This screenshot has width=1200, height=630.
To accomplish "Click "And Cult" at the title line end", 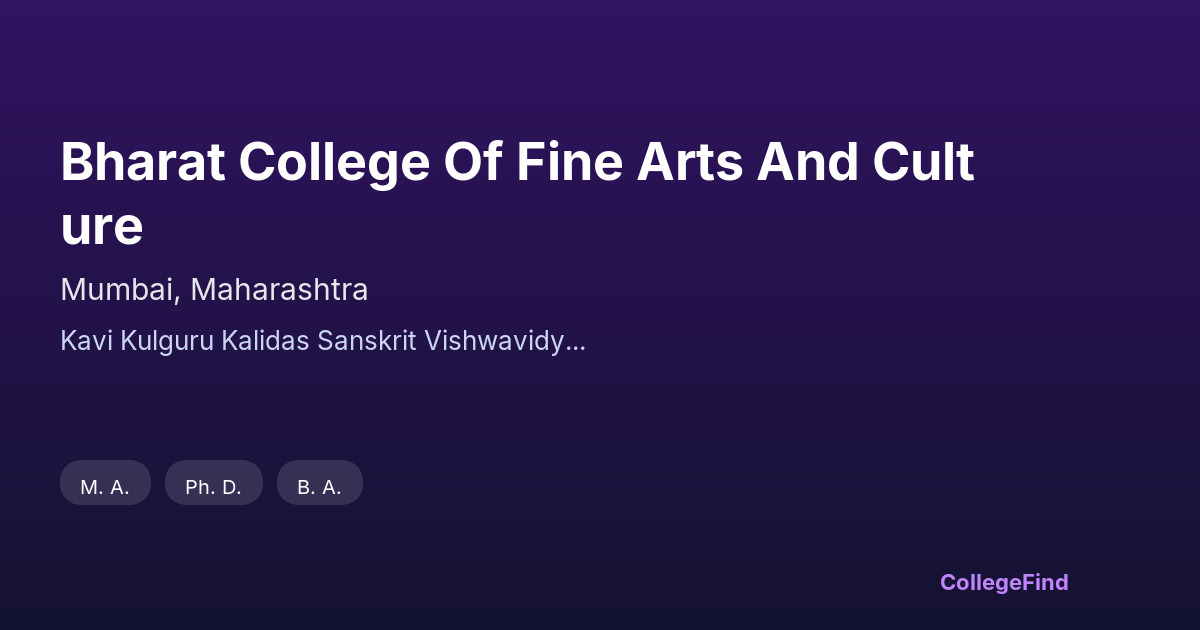I will (x=865, y=163).
